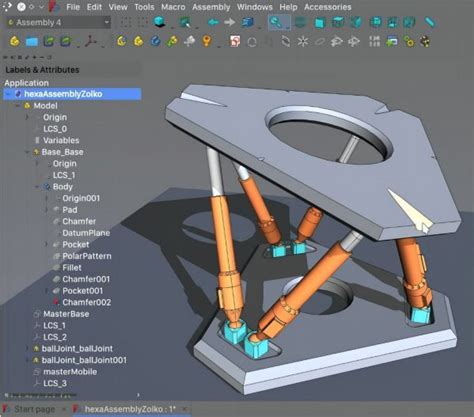This screenshot has width=474, height=417.
Task: Open the Macro menu
Action: pyautogui.click(x=173, y=7)
